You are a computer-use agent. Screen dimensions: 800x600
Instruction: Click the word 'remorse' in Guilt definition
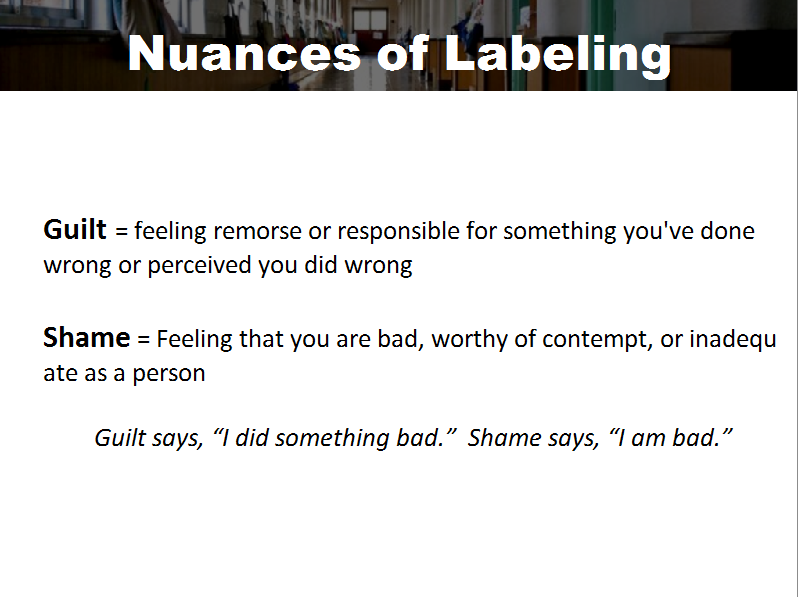[x=258, y=232]
